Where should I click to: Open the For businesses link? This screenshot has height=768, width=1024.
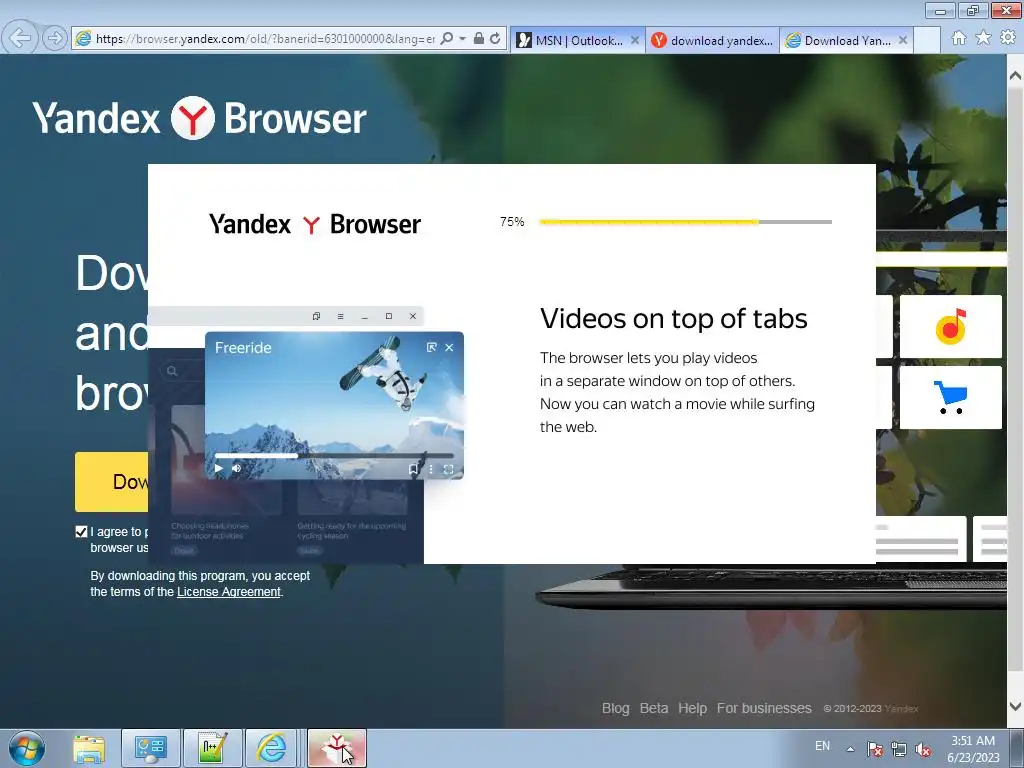click(x=764, y=708)
